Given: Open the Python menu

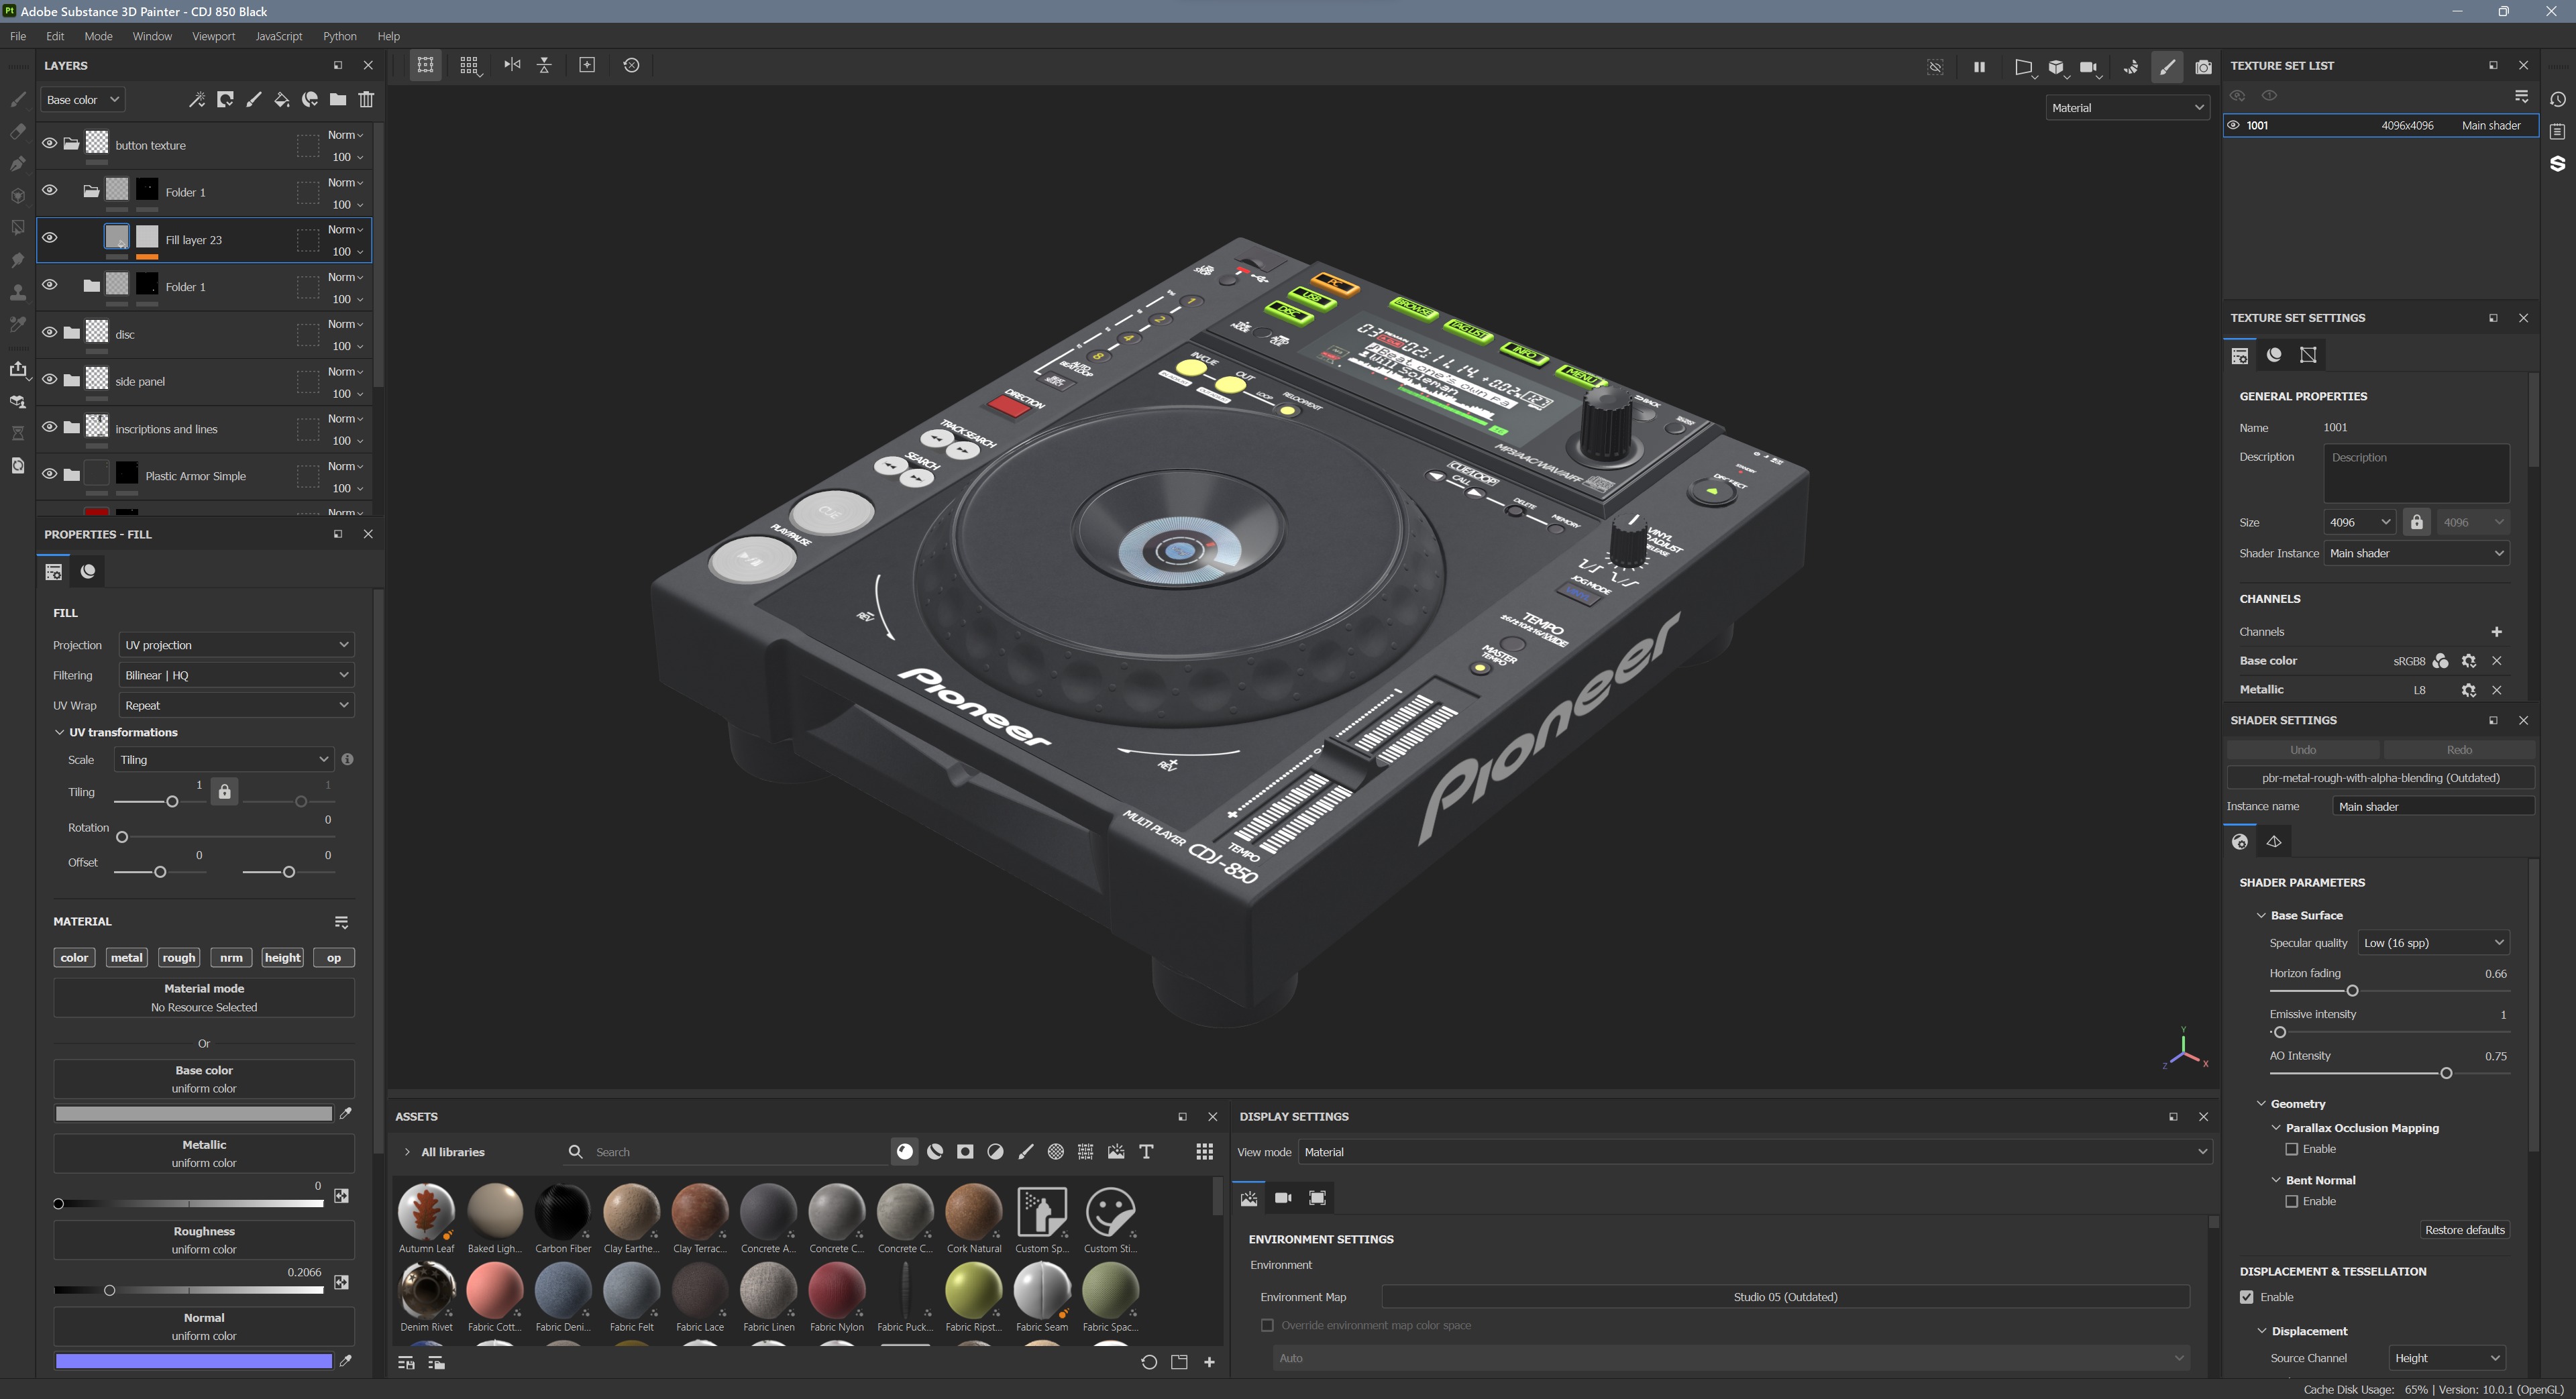Looking at the screenshot, I should (340, 36).
